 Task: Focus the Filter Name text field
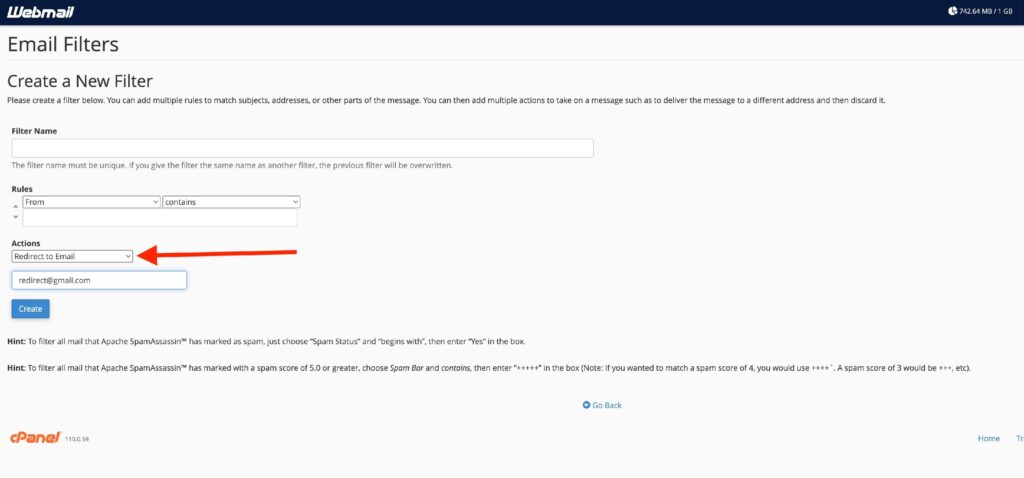302,148
